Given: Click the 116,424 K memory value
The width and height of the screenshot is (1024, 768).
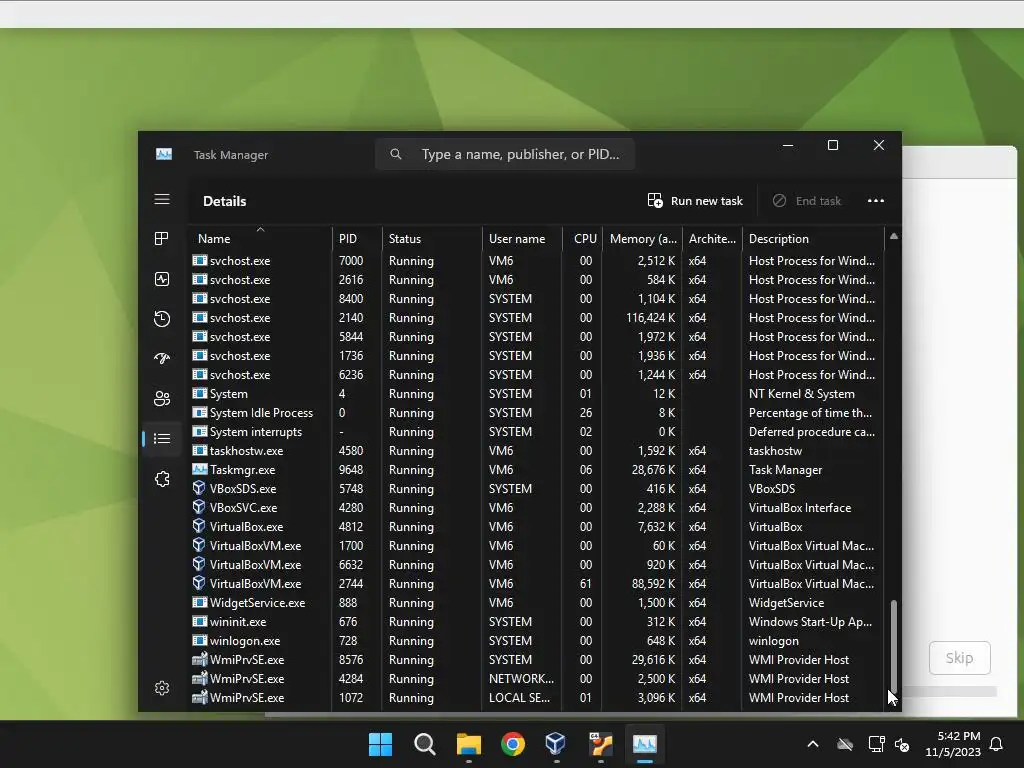Looking at the screenshot, I should click(x=650, y=317).
